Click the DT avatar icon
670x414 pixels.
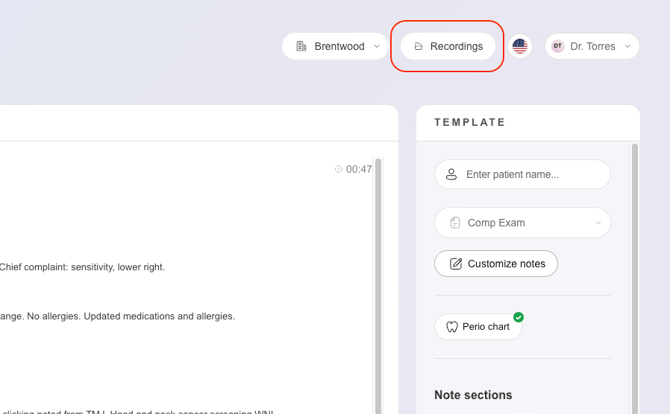[558, 46]
